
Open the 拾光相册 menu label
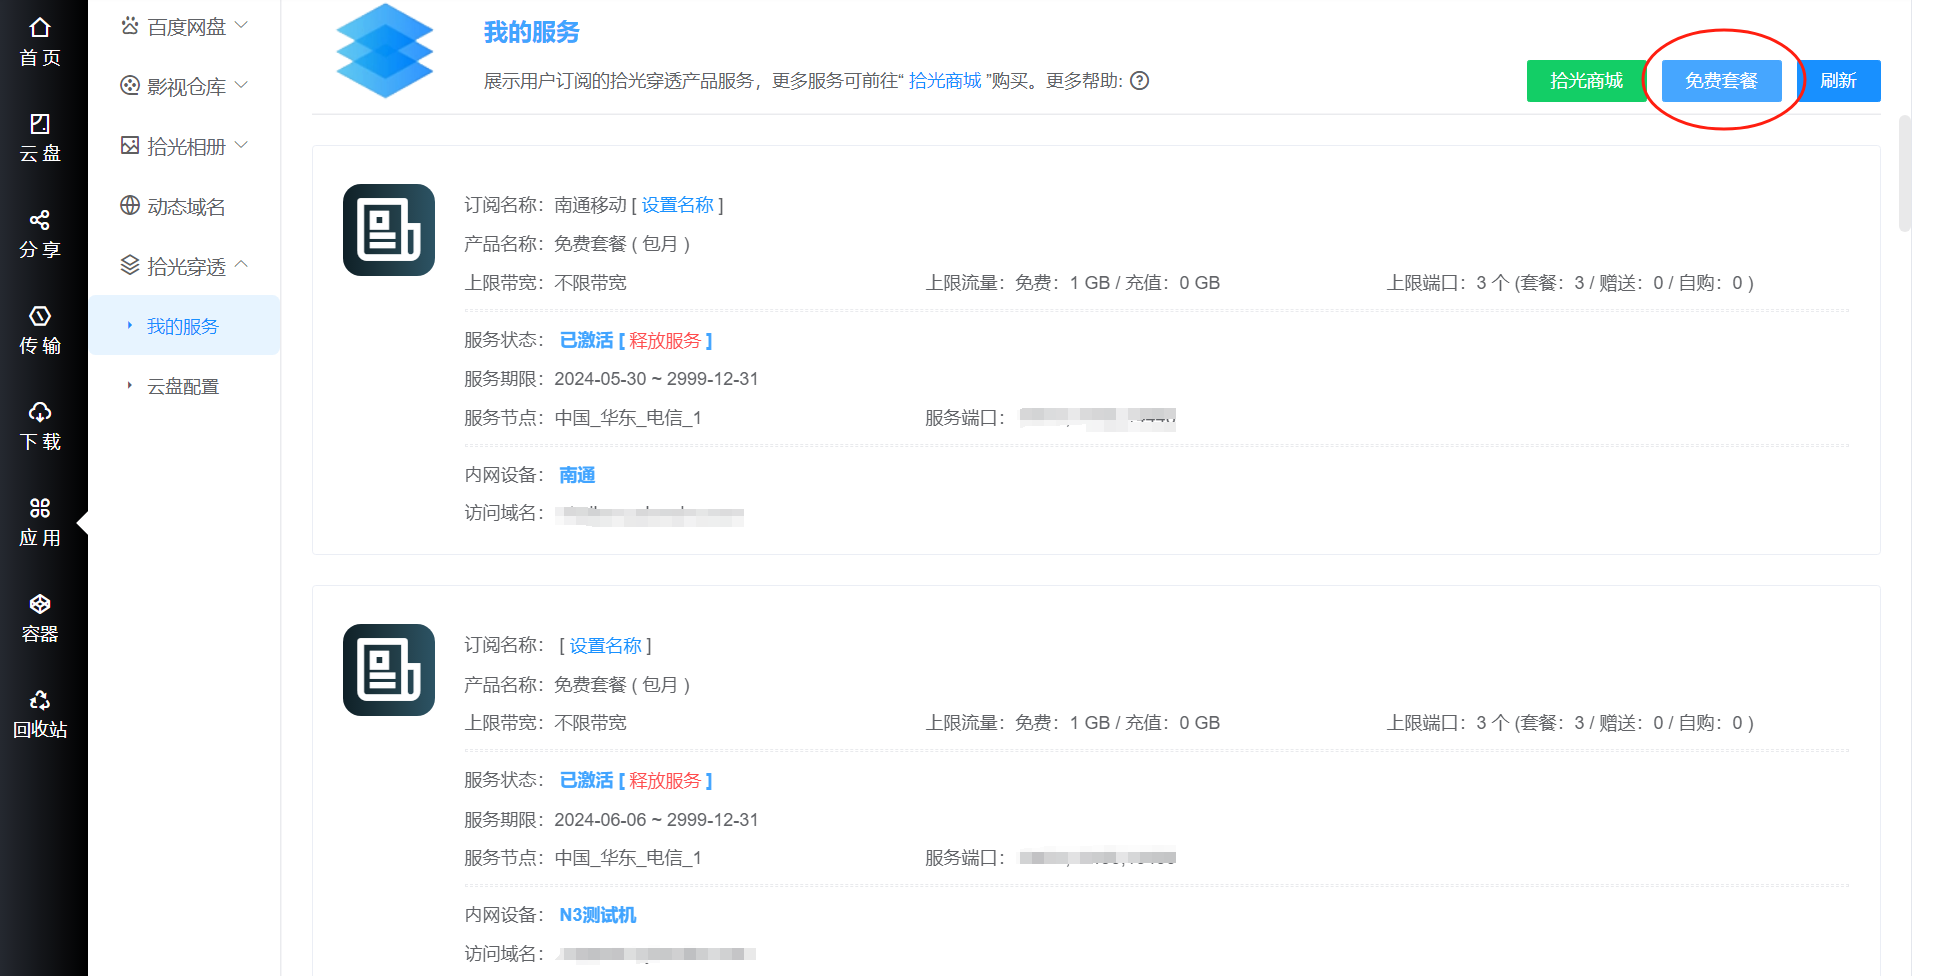(186, 147)
